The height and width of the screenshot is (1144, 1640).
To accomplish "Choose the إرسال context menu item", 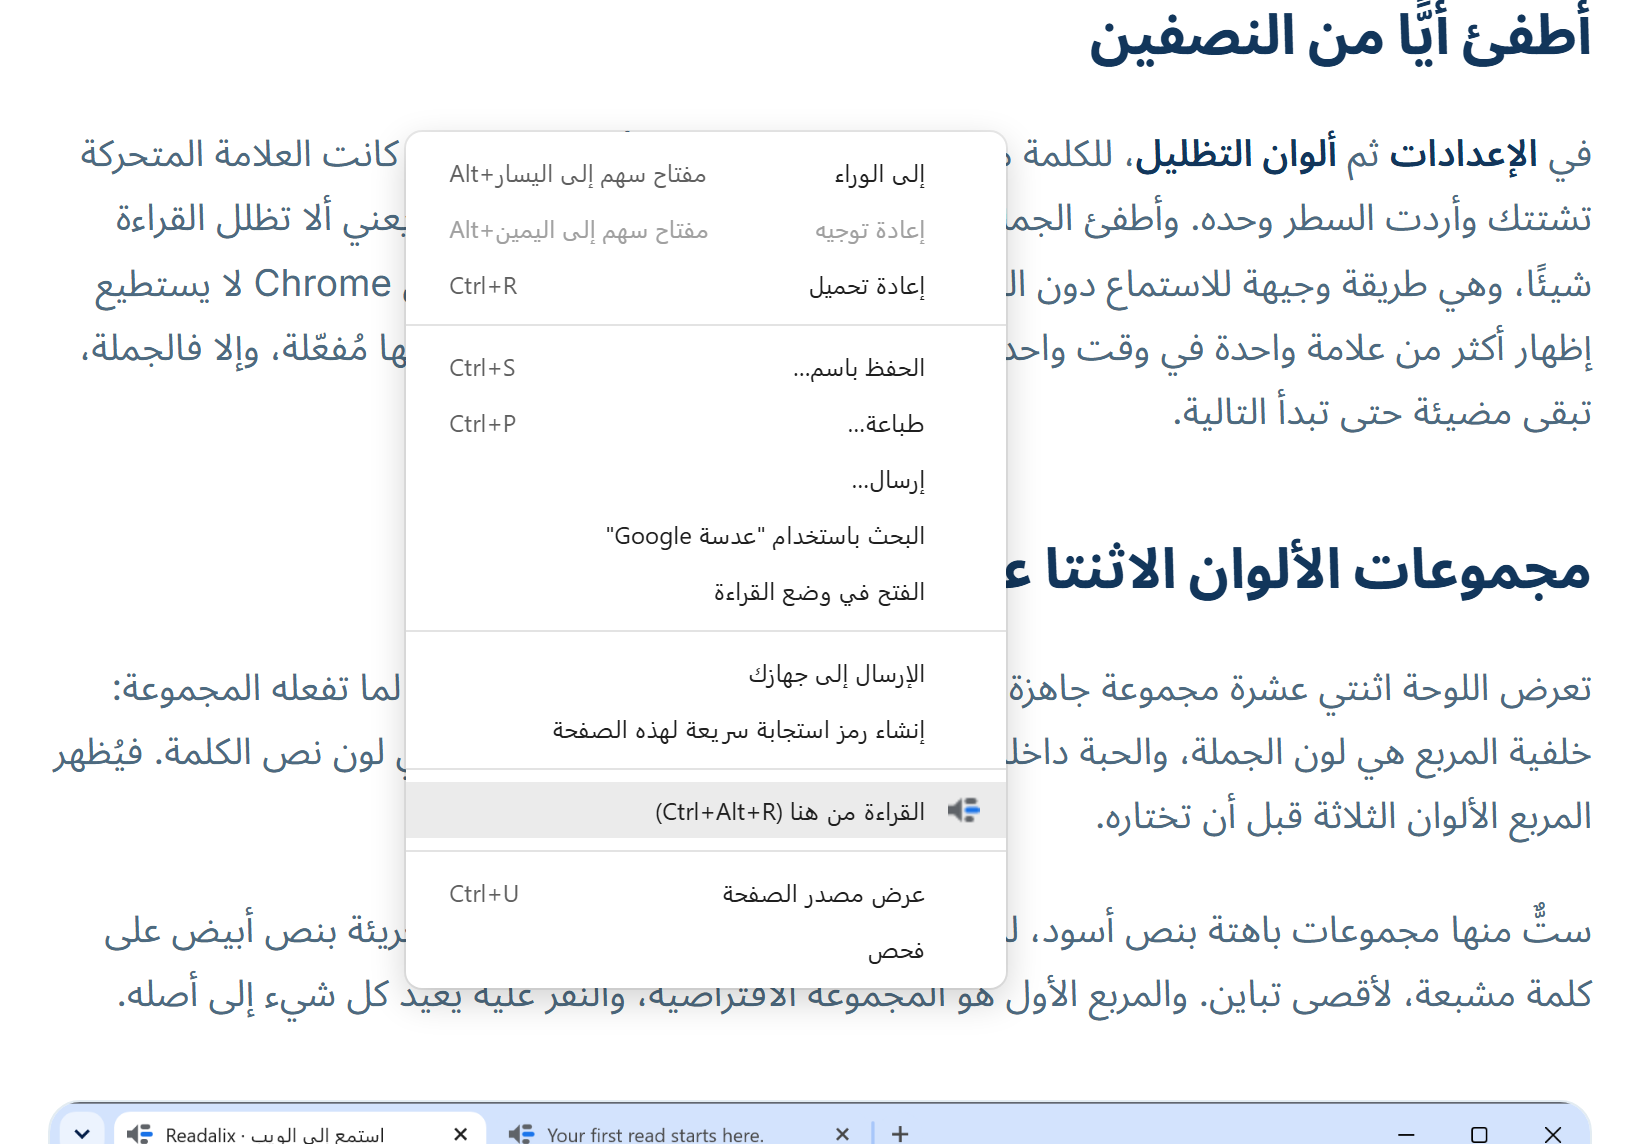I will pos(705,481).
